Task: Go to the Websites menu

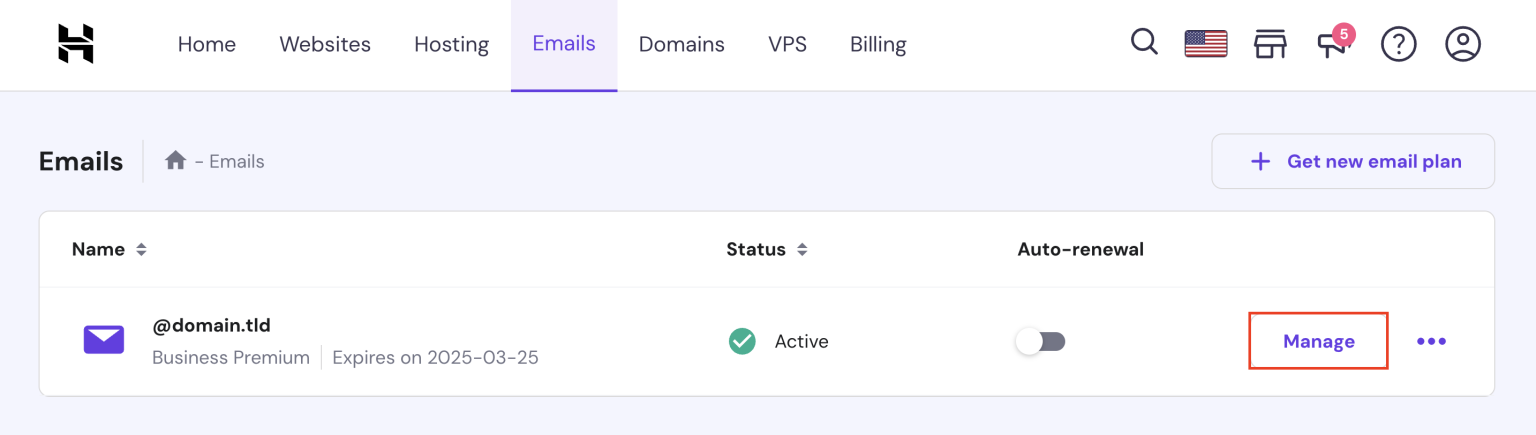Action: click(x=325, y=44)
